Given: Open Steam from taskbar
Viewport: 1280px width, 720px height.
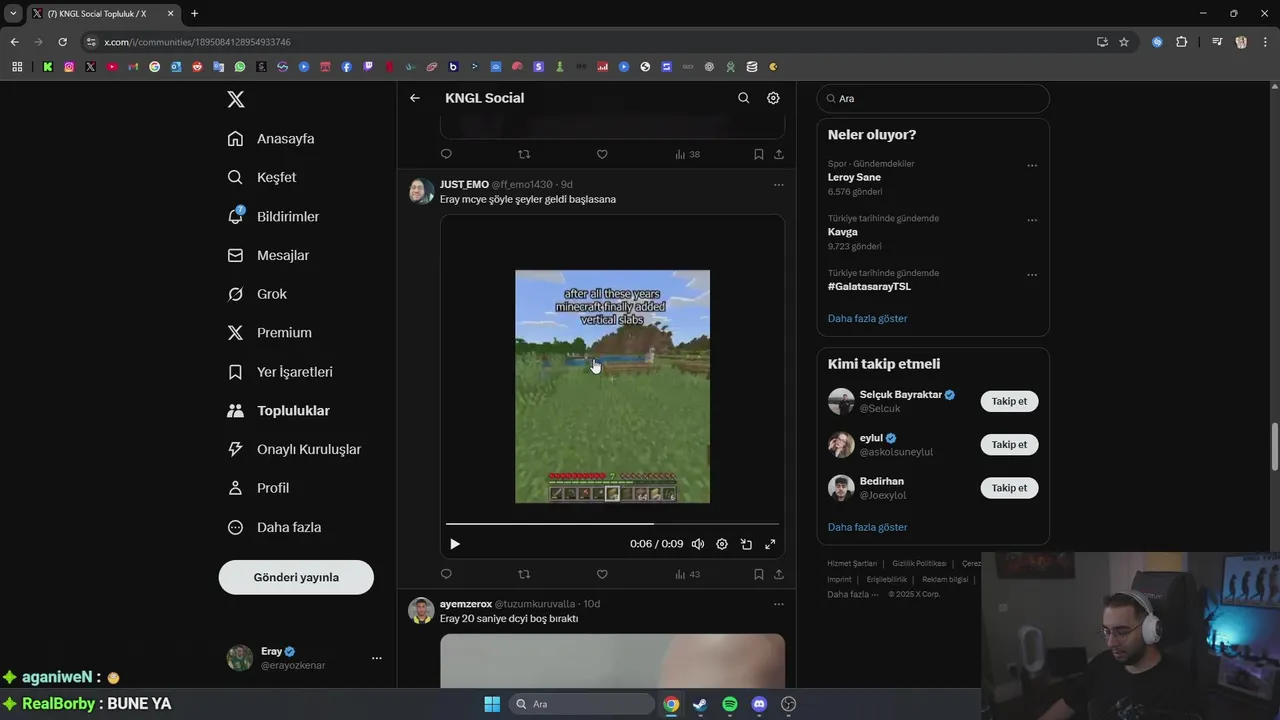Looking at the screenshot, I should (700, 704).
